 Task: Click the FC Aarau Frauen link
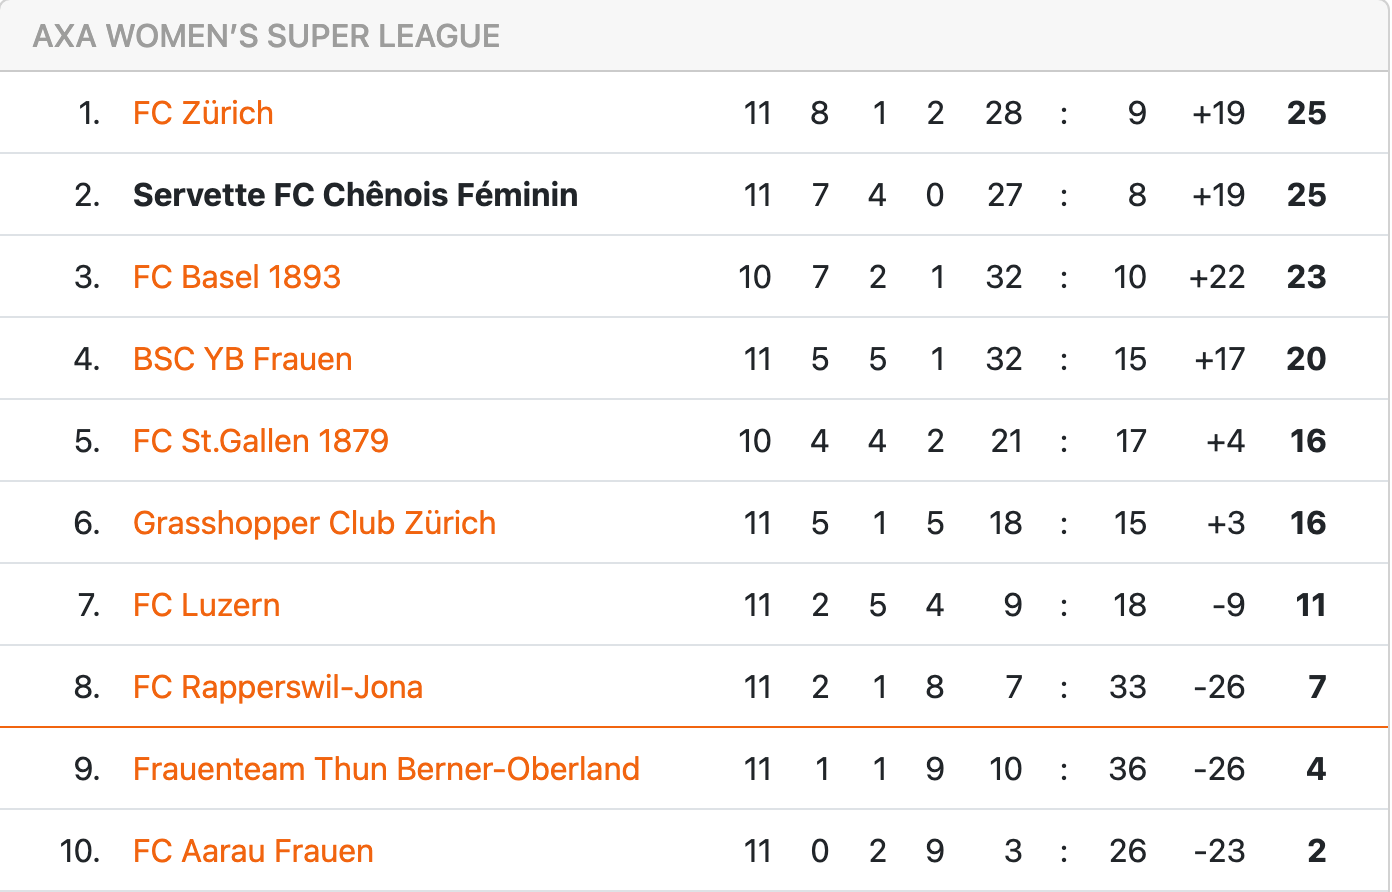253,851
